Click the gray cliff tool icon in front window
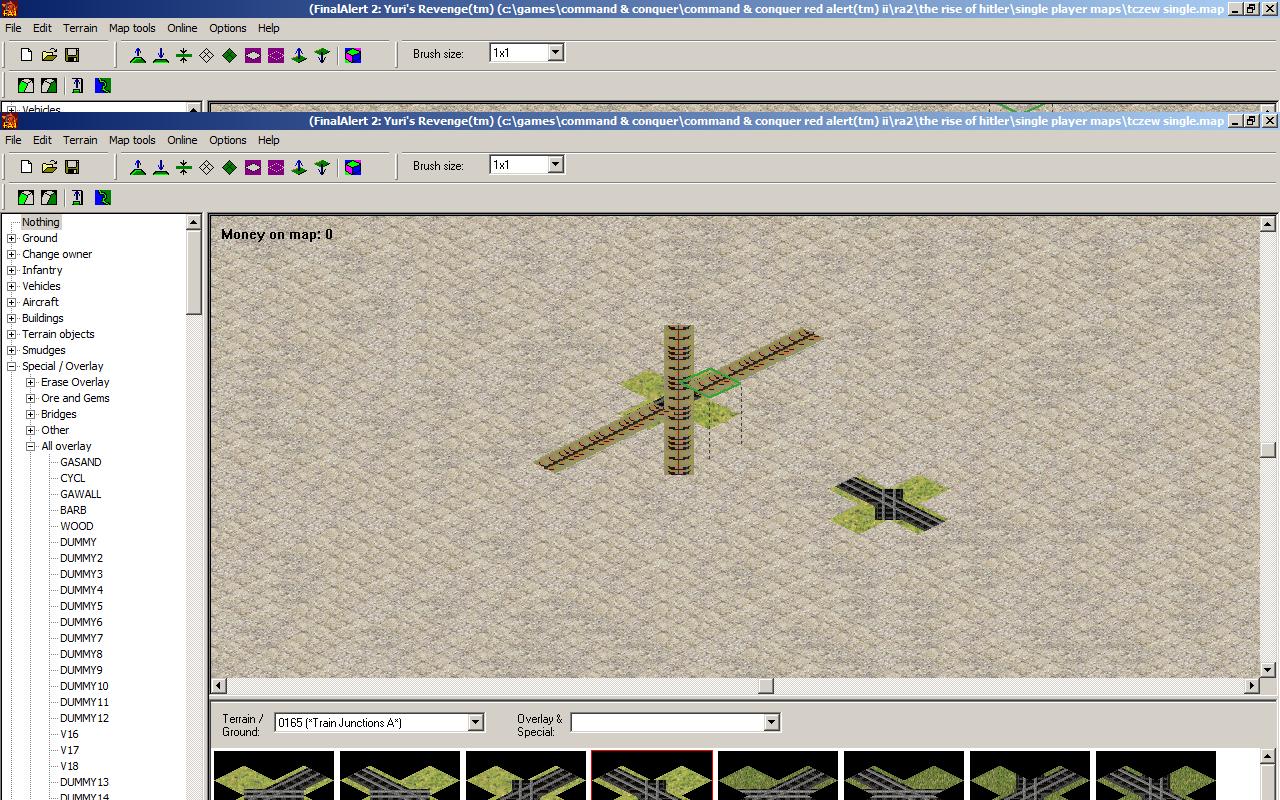 [49, 197]
